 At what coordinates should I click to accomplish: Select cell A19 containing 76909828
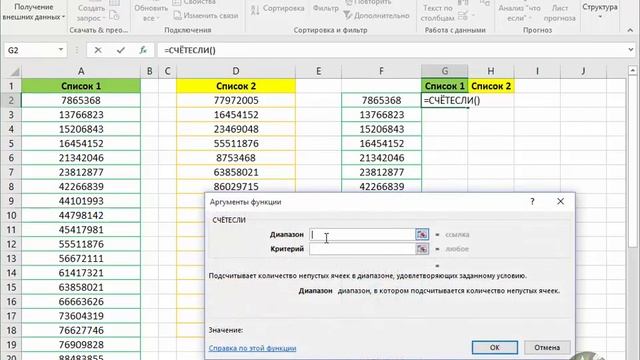pos(81,344)
